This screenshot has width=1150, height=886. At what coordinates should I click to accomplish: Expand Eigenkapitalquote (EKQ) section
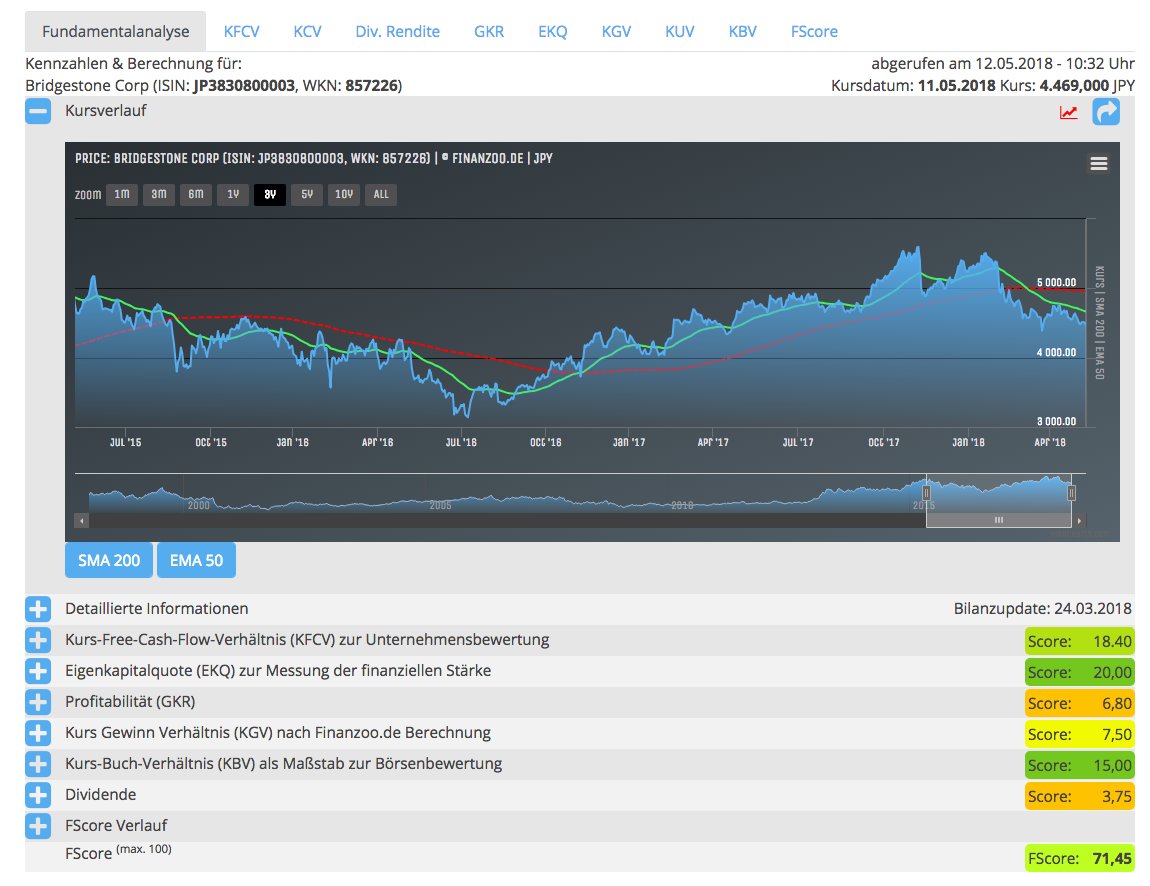pos(38,671)
